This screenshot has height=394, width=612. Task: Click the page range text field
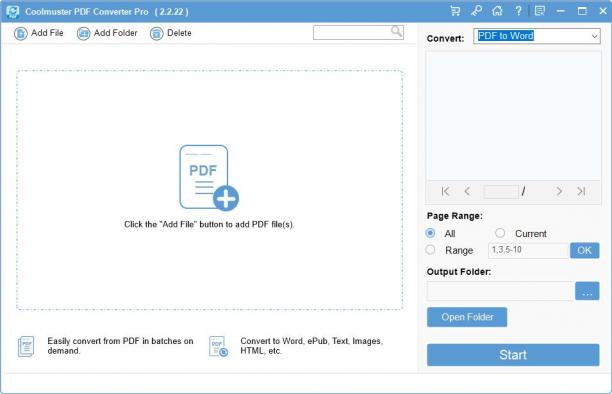[528, 250]
